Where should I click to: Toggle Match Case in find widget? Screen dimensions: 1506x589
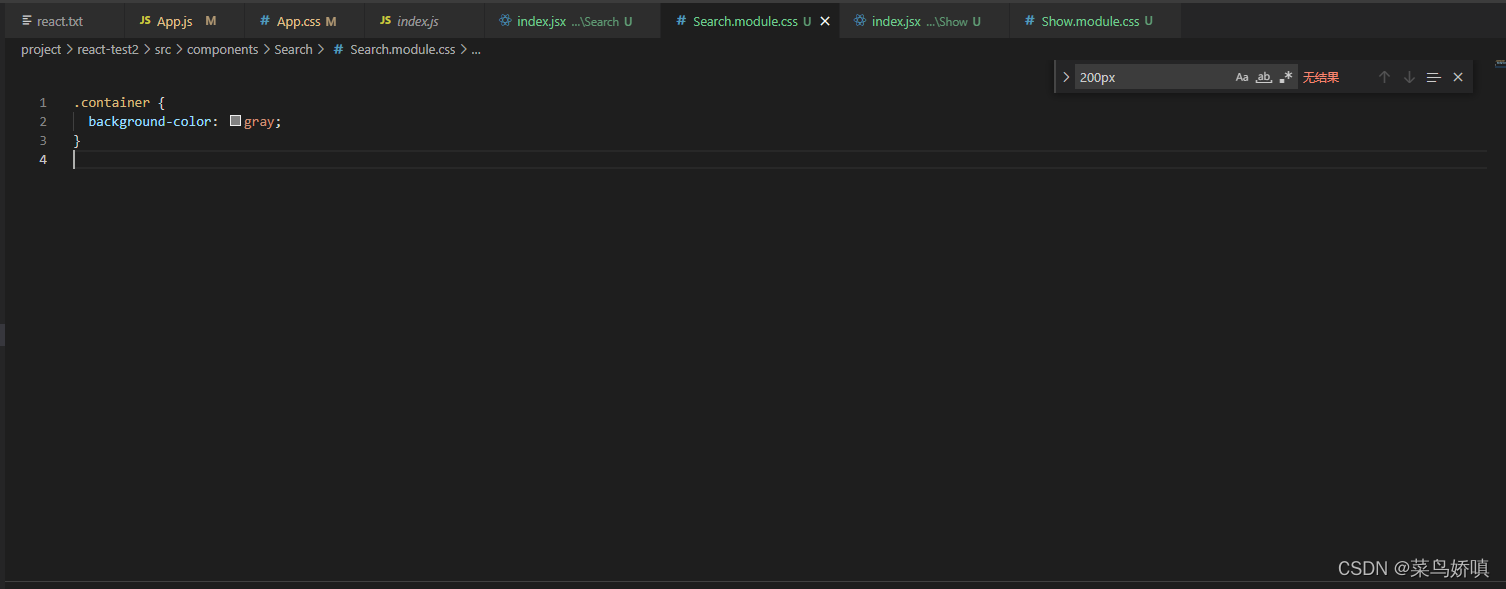pyautogui.click(x=1242, y=77)
